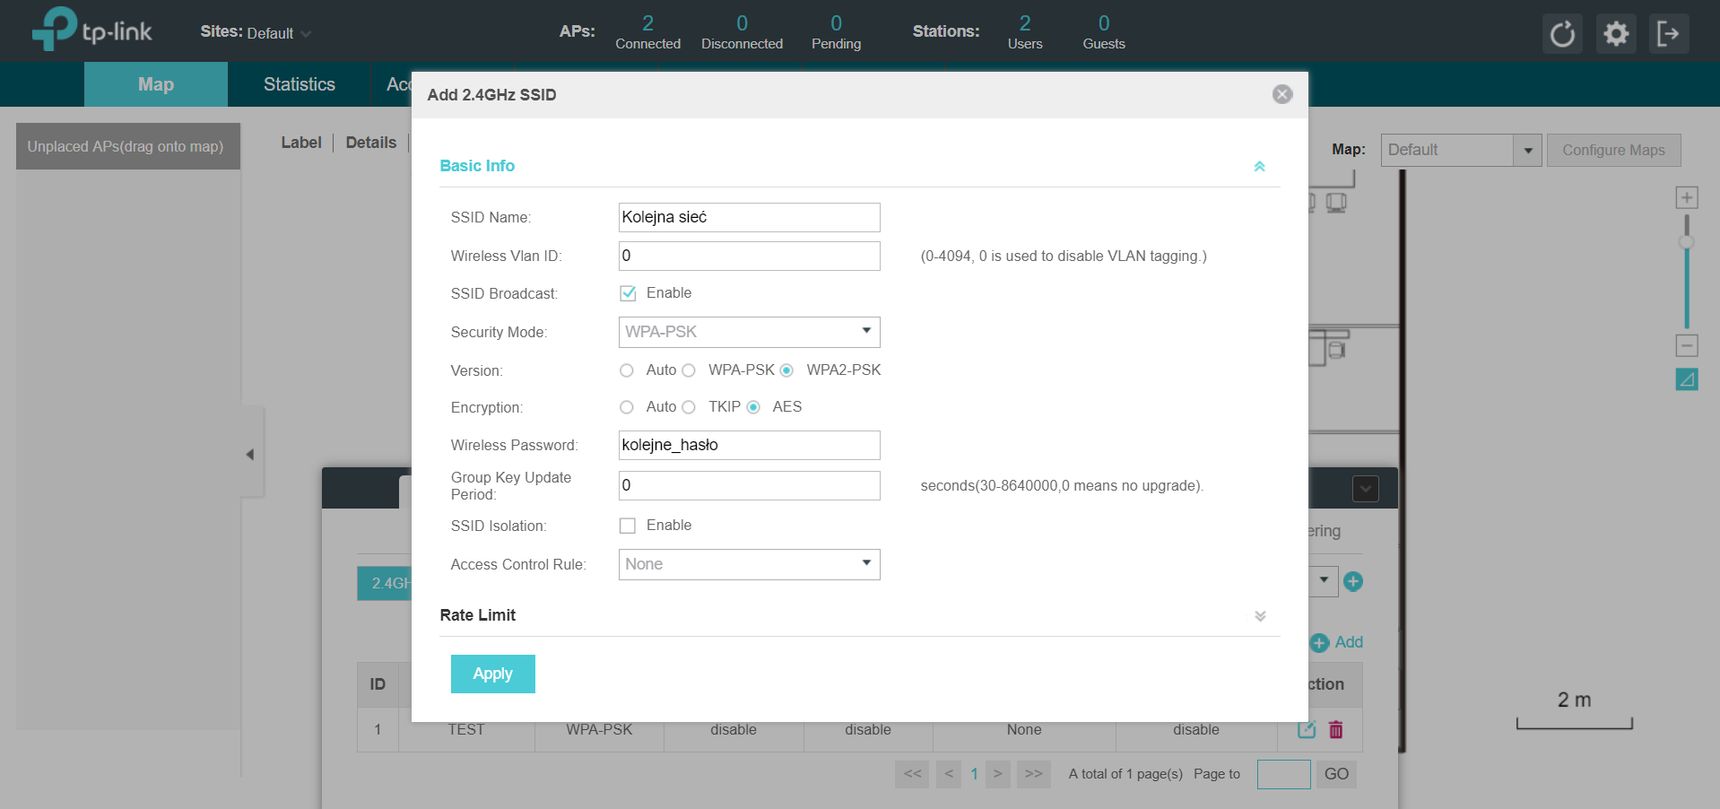Click the map zoom out minus icon
Screen dimensions: 1720x809
coord(1687,346)
